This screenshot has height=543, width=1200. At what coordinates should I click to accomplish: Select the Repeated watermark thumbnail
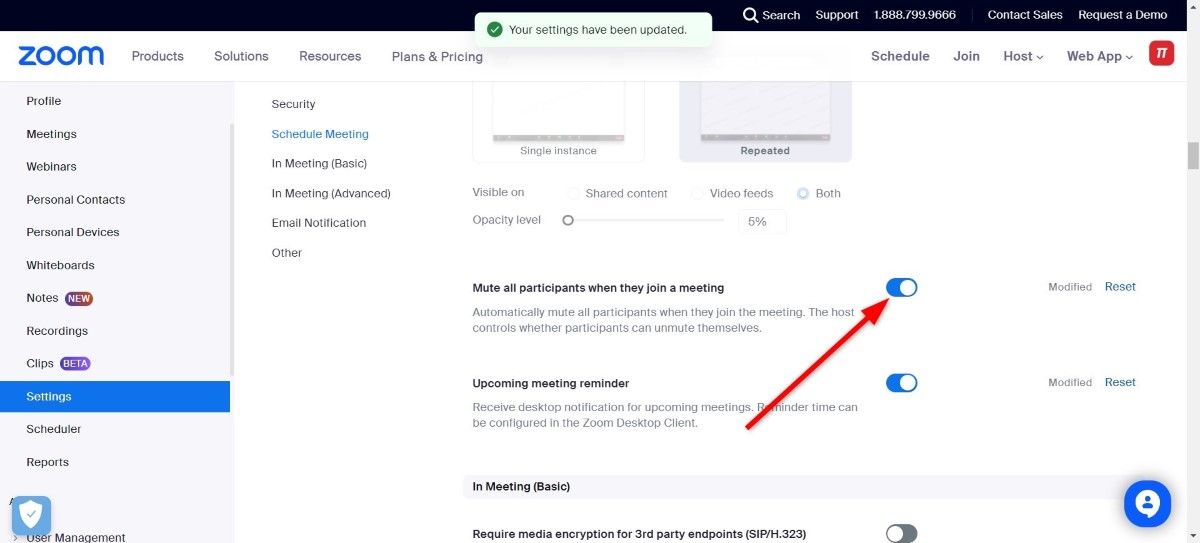tap(765, 122)
